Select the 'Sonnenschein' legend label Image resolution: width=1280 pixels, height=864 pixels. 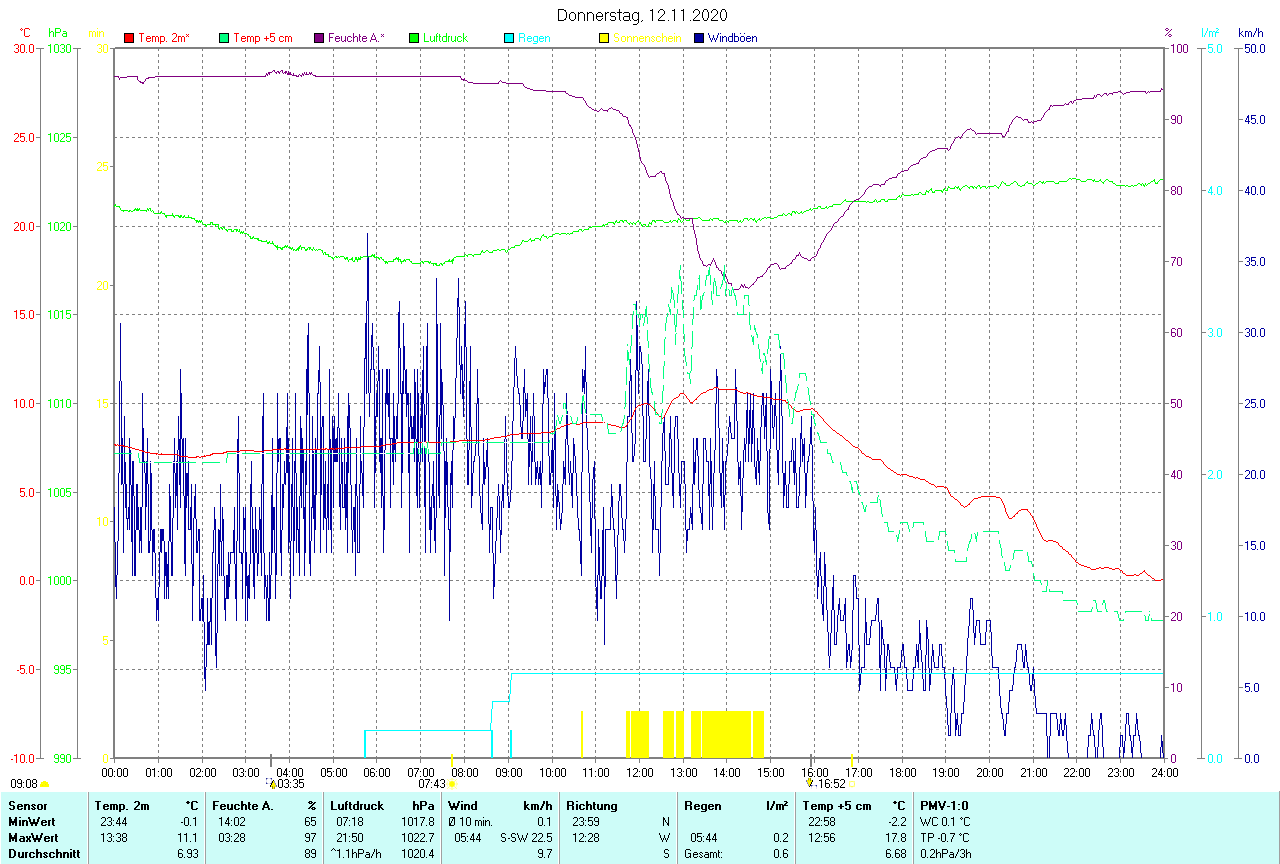tap(647, 38)
